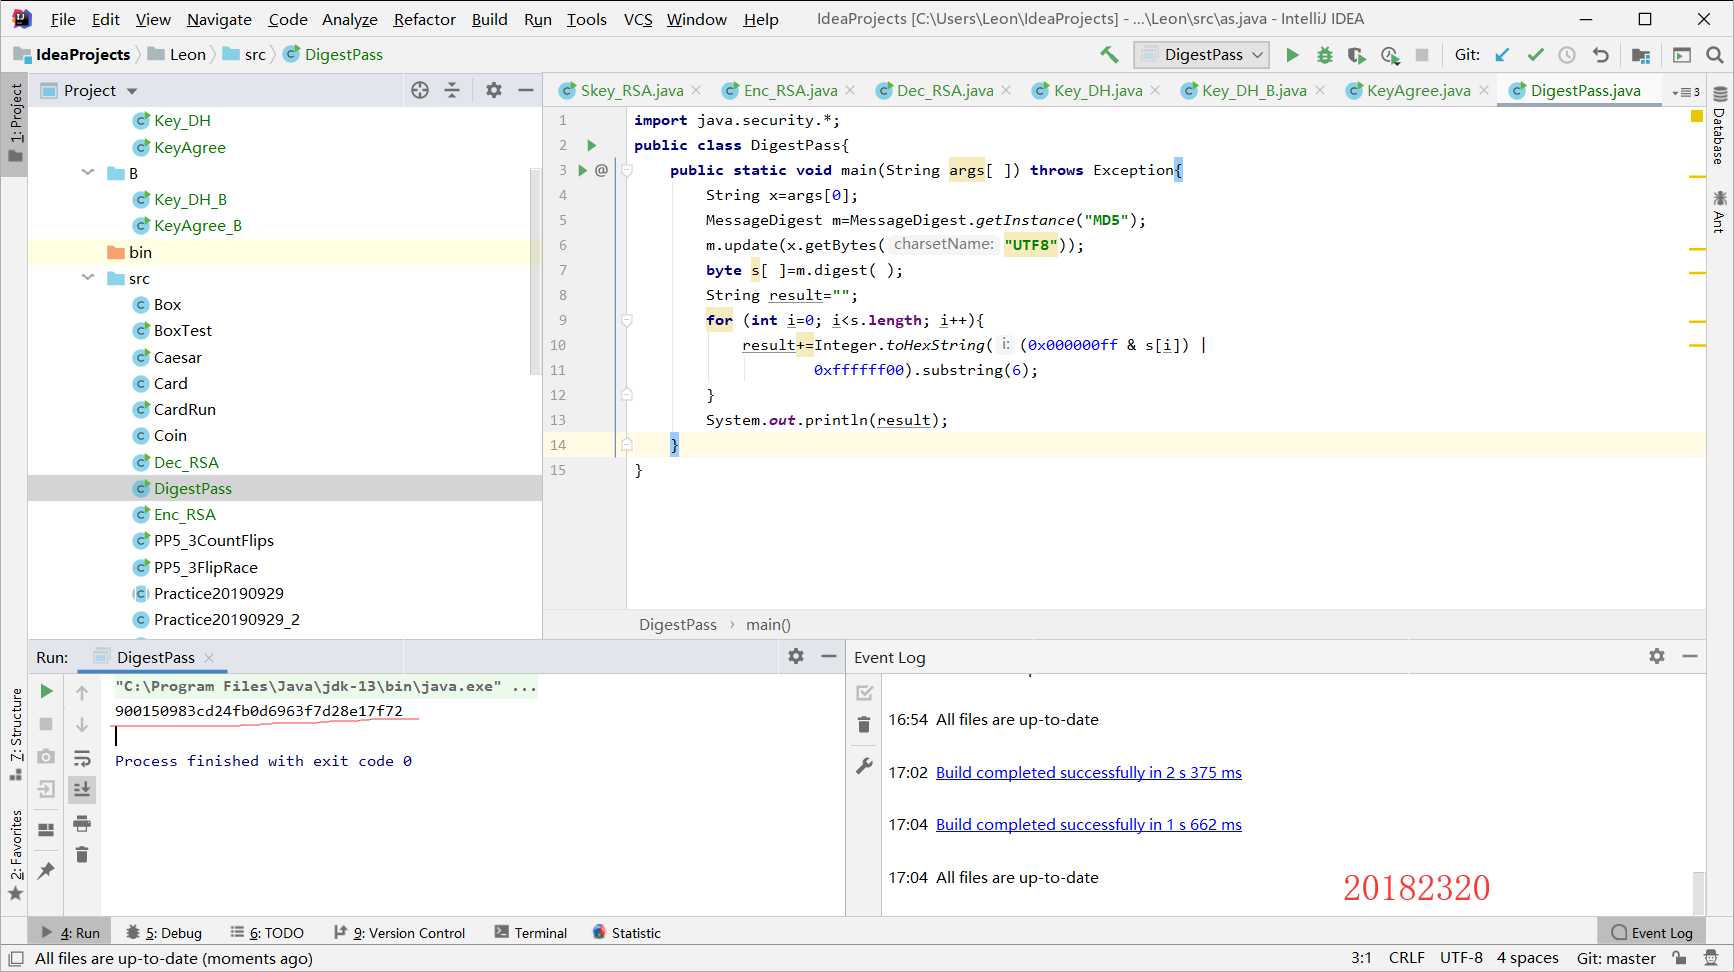This screenshot has height=972, width=1734.
Task: Open the Z: Structure side panel
Action: (15, 735)
